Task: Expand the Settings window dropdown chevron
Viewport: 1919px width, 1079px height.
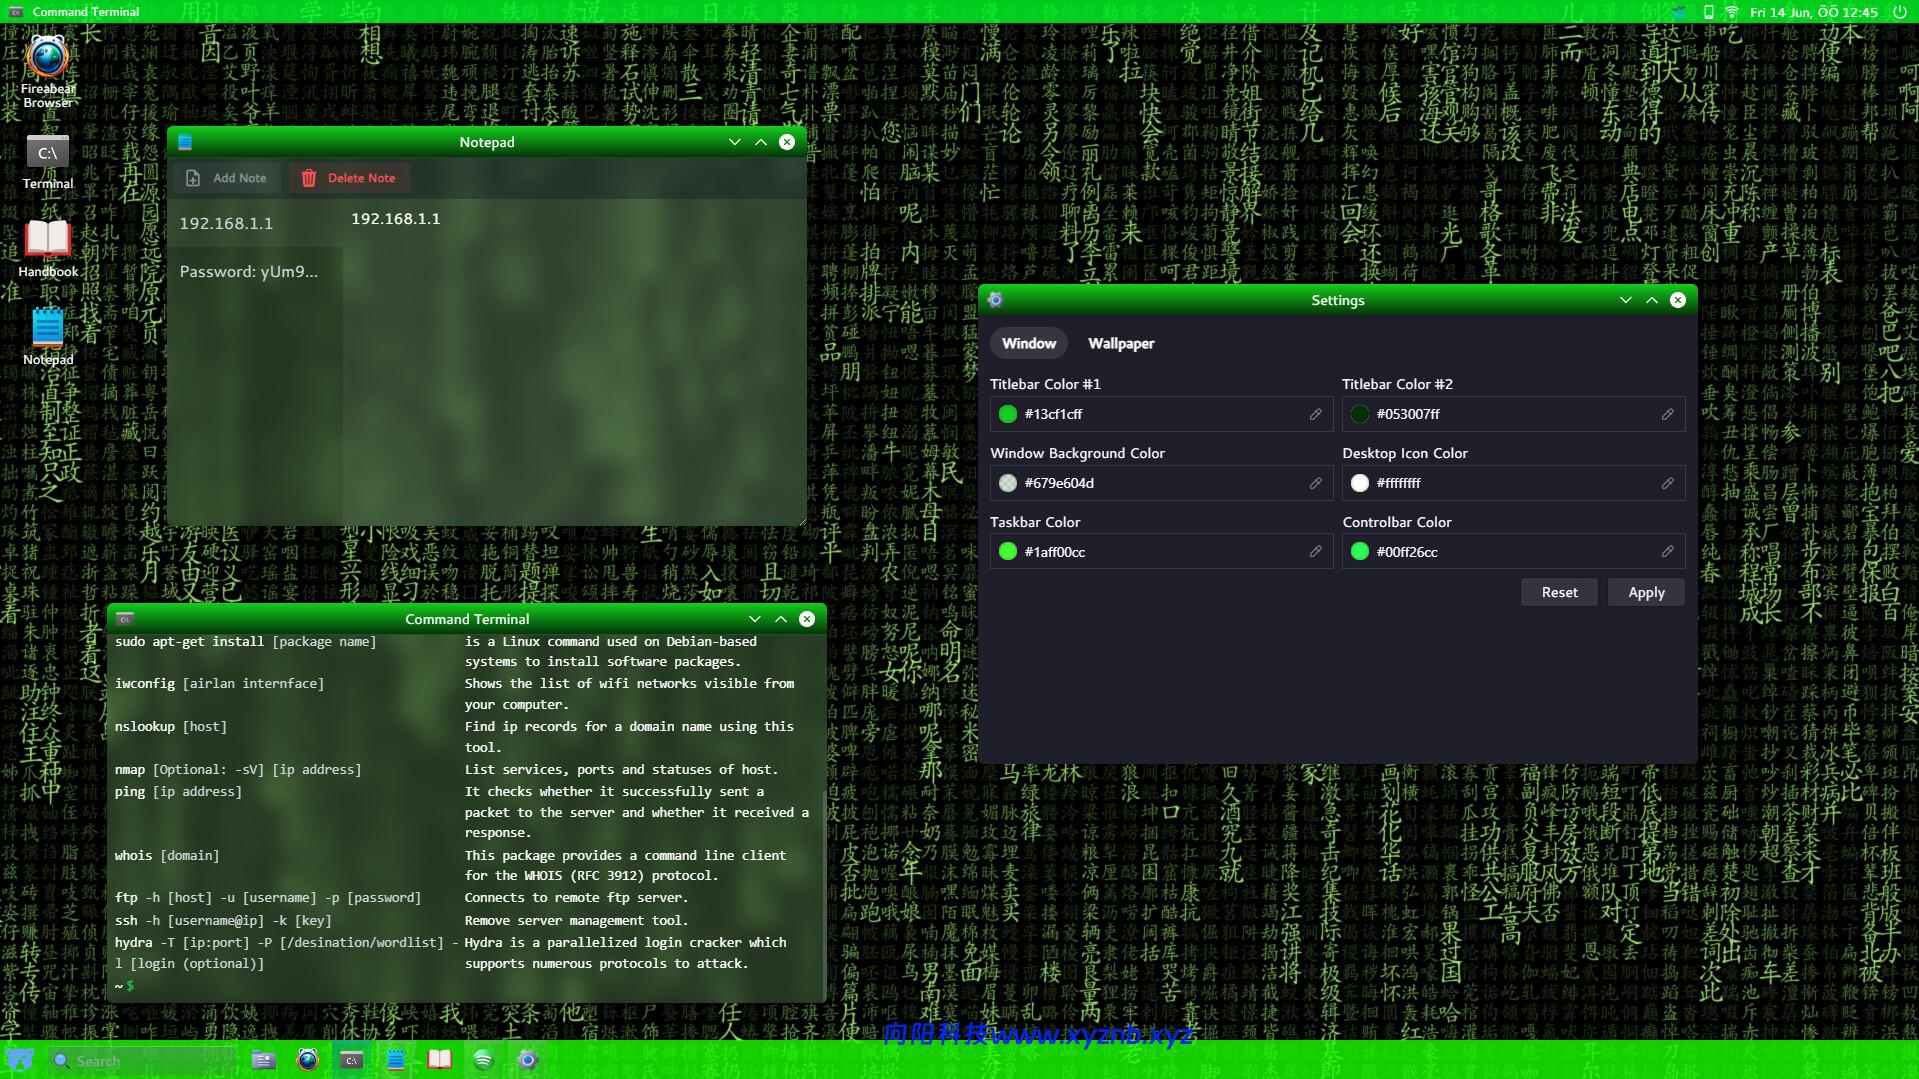Action: click(1625, 299)
